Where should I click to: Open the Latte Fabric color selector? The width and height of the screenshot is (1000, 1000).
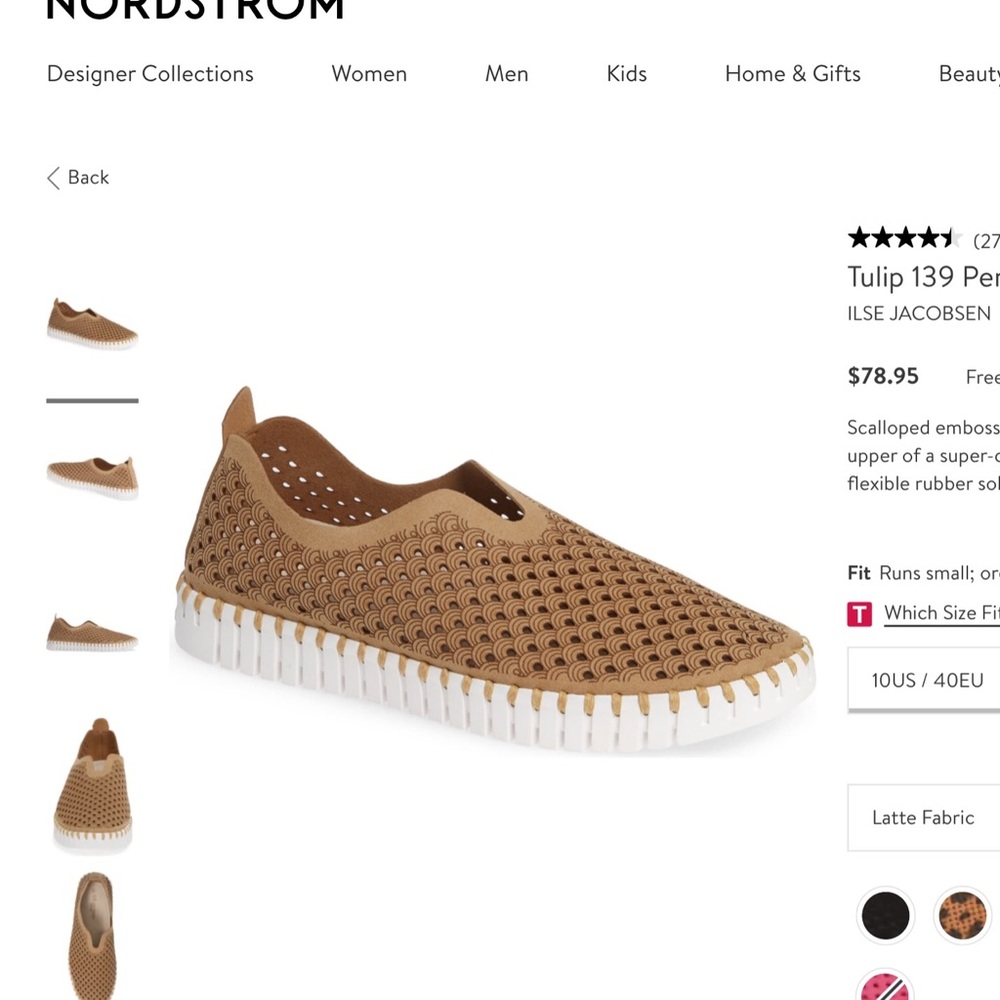click(x=930, y=817)
